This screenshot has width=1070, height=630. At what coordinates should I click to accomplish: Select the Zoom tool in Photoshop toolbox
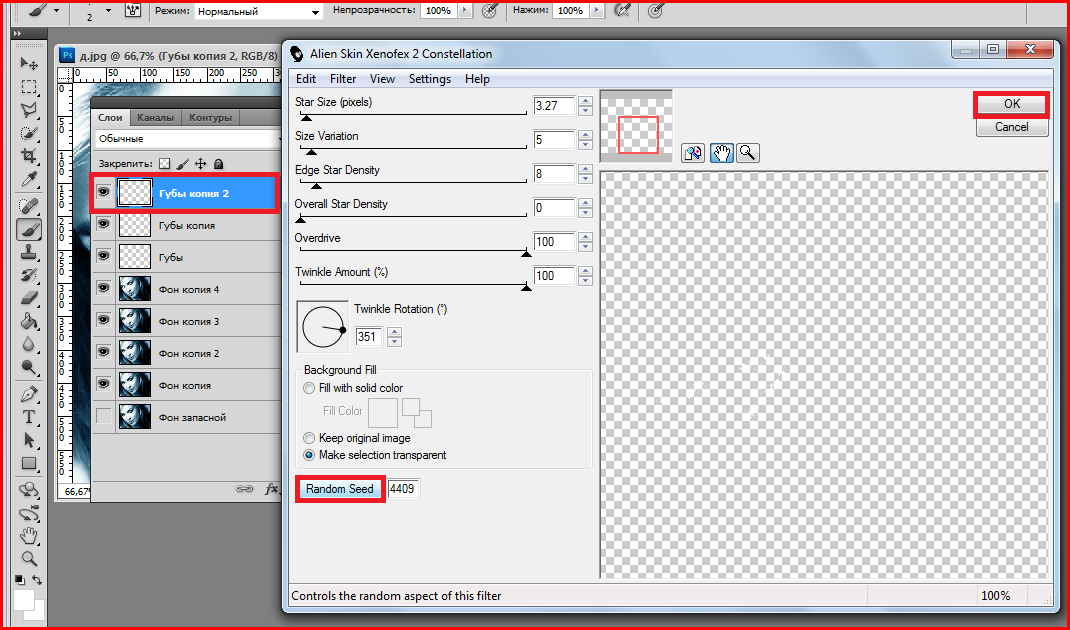(x=29, y=559)
